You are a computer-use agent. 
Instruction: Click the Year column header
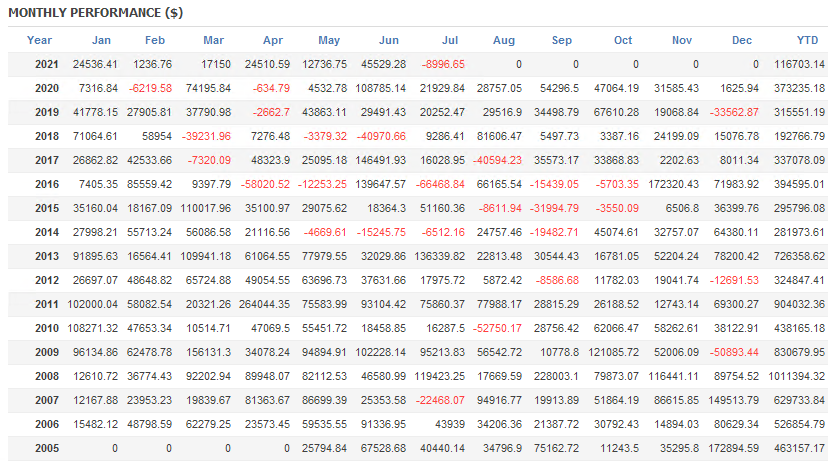(x=40, y=40)
